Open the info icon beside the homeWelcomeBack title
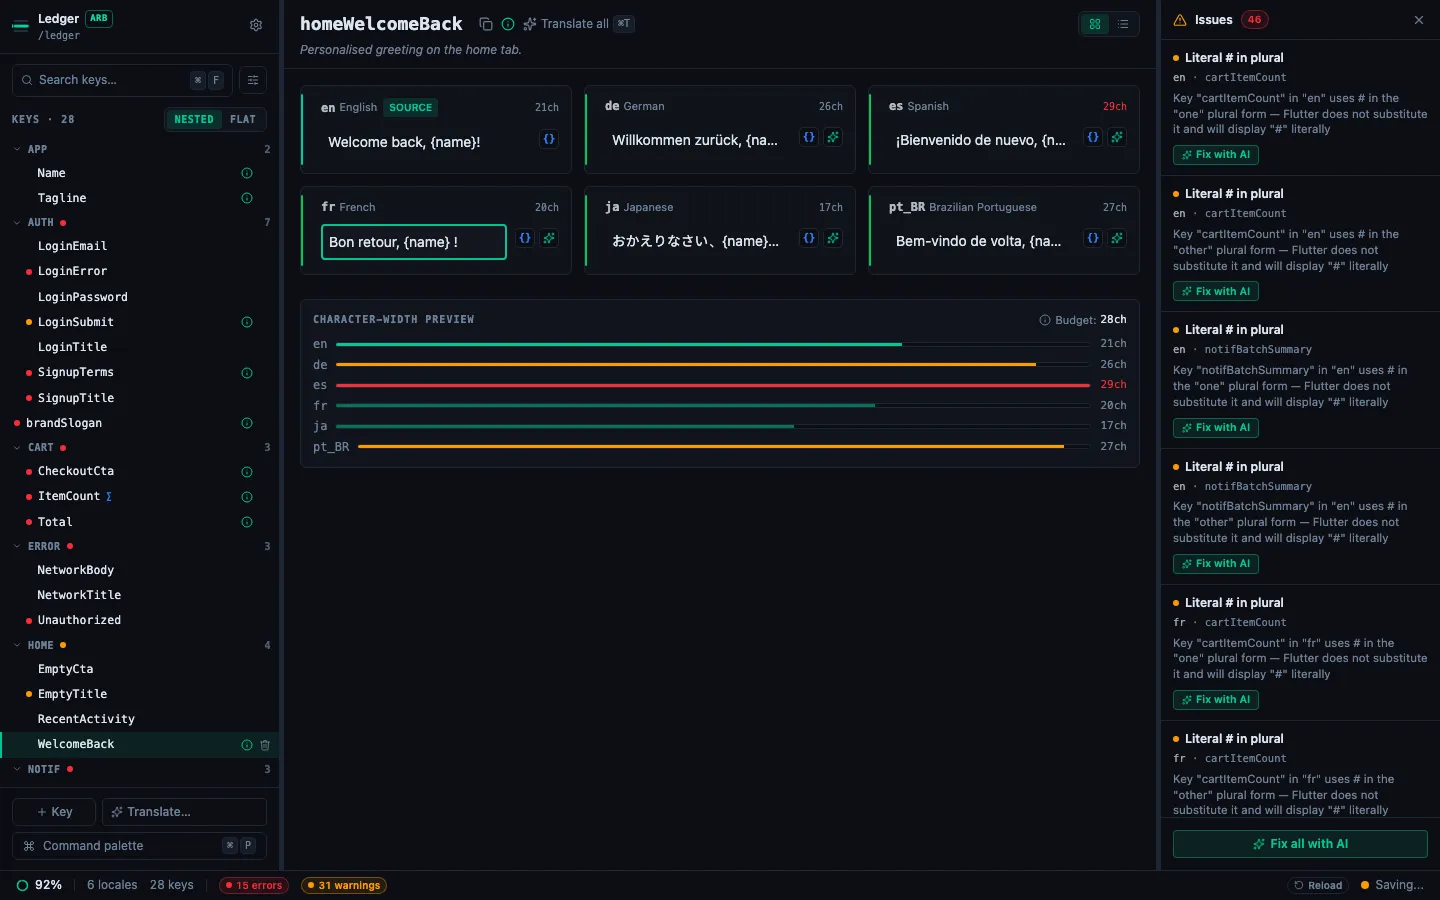Image resolution: width=1440 pixels, height=900 pixels. click(508, 24)
